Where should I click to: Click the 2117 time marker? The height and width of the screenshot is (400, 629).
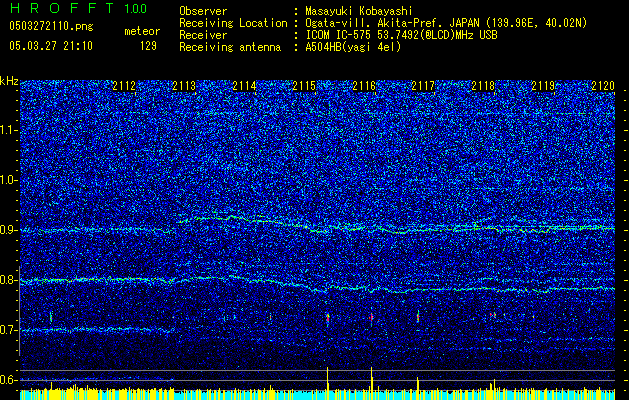pos(423,86)
